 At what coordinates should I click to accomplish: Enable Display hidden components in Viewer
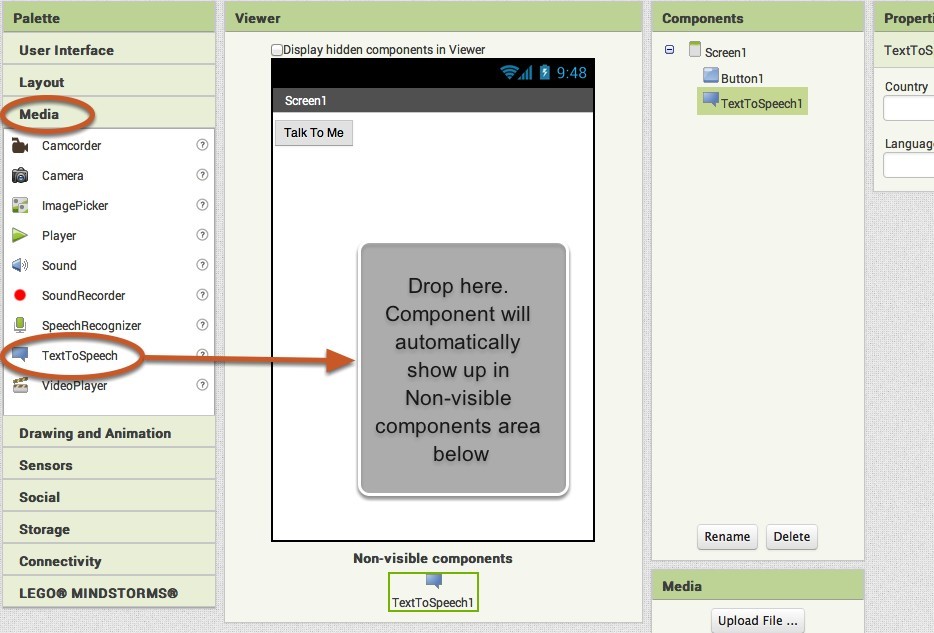pyautogui.click(x=276, y=50)
